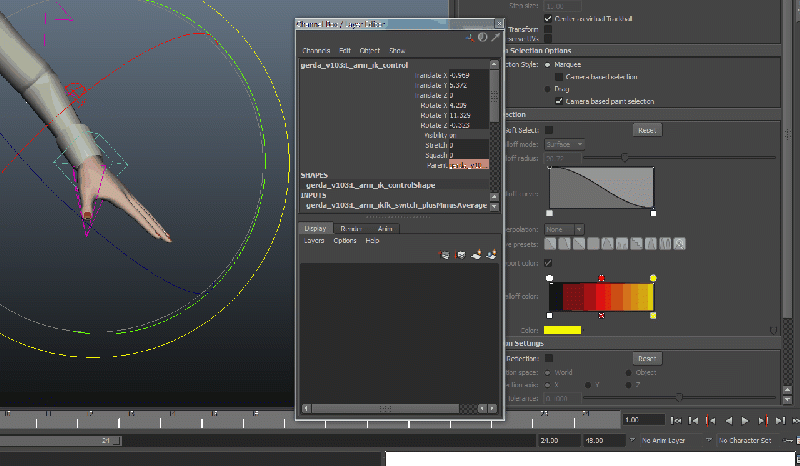
Task: Switch to the Anim layer tab
Action: click(385, 228)
